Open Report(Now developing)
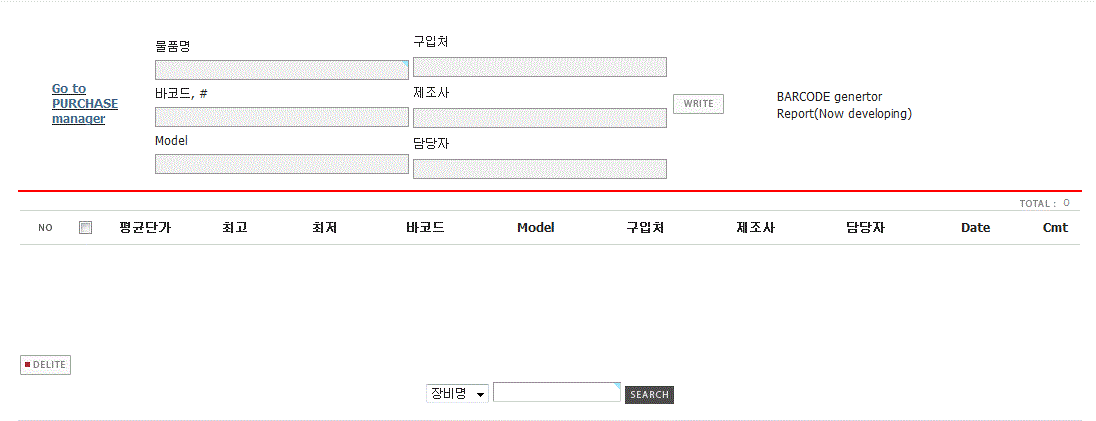Image resolution: width=1096 pixels, height=421 pixels. pos(844,113)
